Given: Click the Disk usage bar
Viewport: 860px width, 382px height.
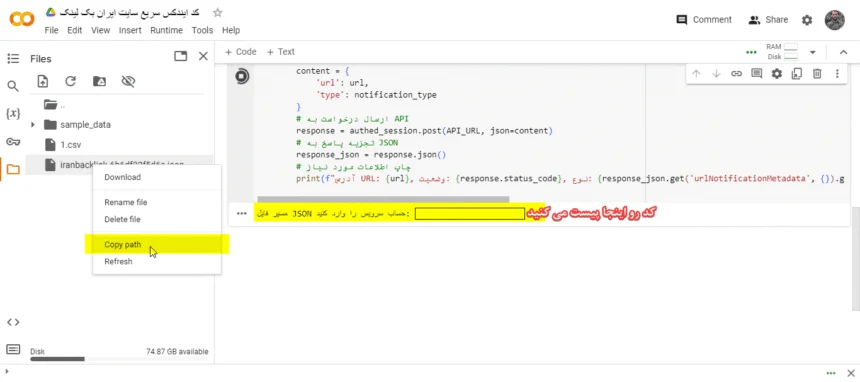Looking at the screenshot, I should [x=119, y=359].
